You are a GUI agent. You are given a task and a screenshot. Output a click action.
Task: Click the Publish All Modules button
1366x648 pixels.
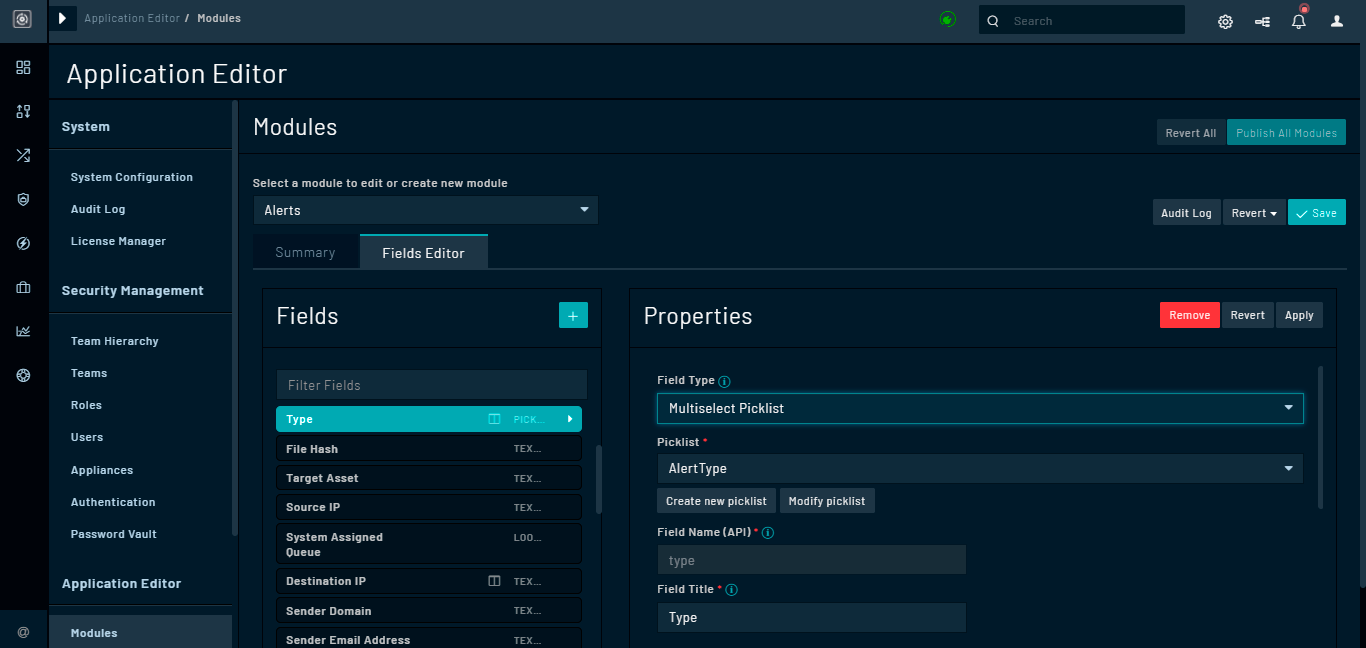pos(1286,132)
